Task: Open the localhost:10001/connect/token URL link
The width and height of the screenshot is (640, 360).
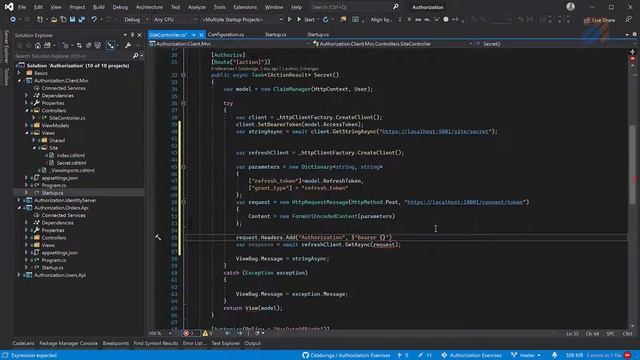Action: coord(466,202)
